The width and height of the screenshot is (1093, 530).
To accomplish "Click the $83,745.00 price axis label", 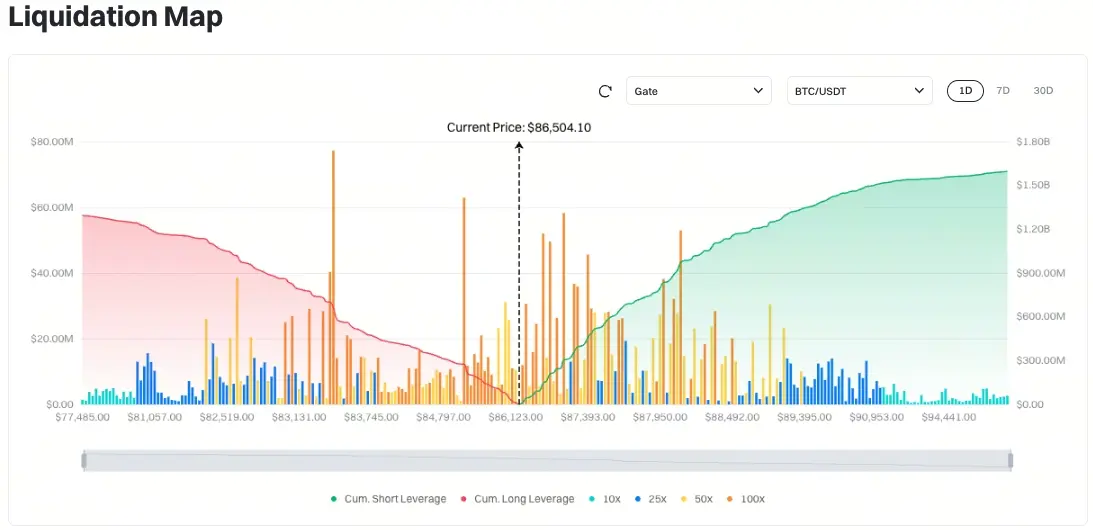I will 372,417.
